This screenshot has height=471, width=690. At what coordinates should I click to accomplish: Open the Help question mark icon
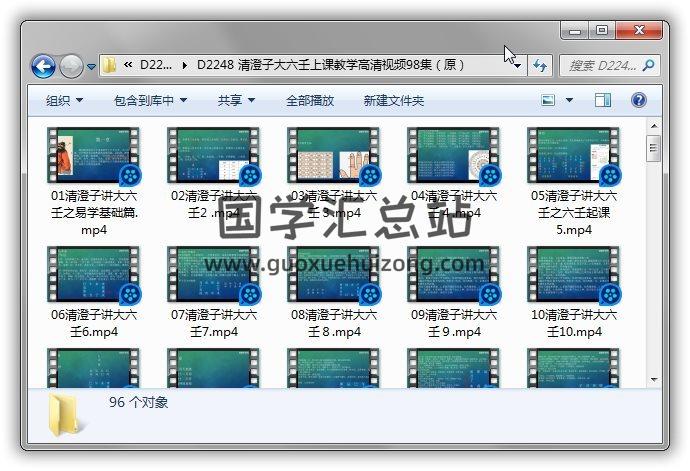click(638, 100)
